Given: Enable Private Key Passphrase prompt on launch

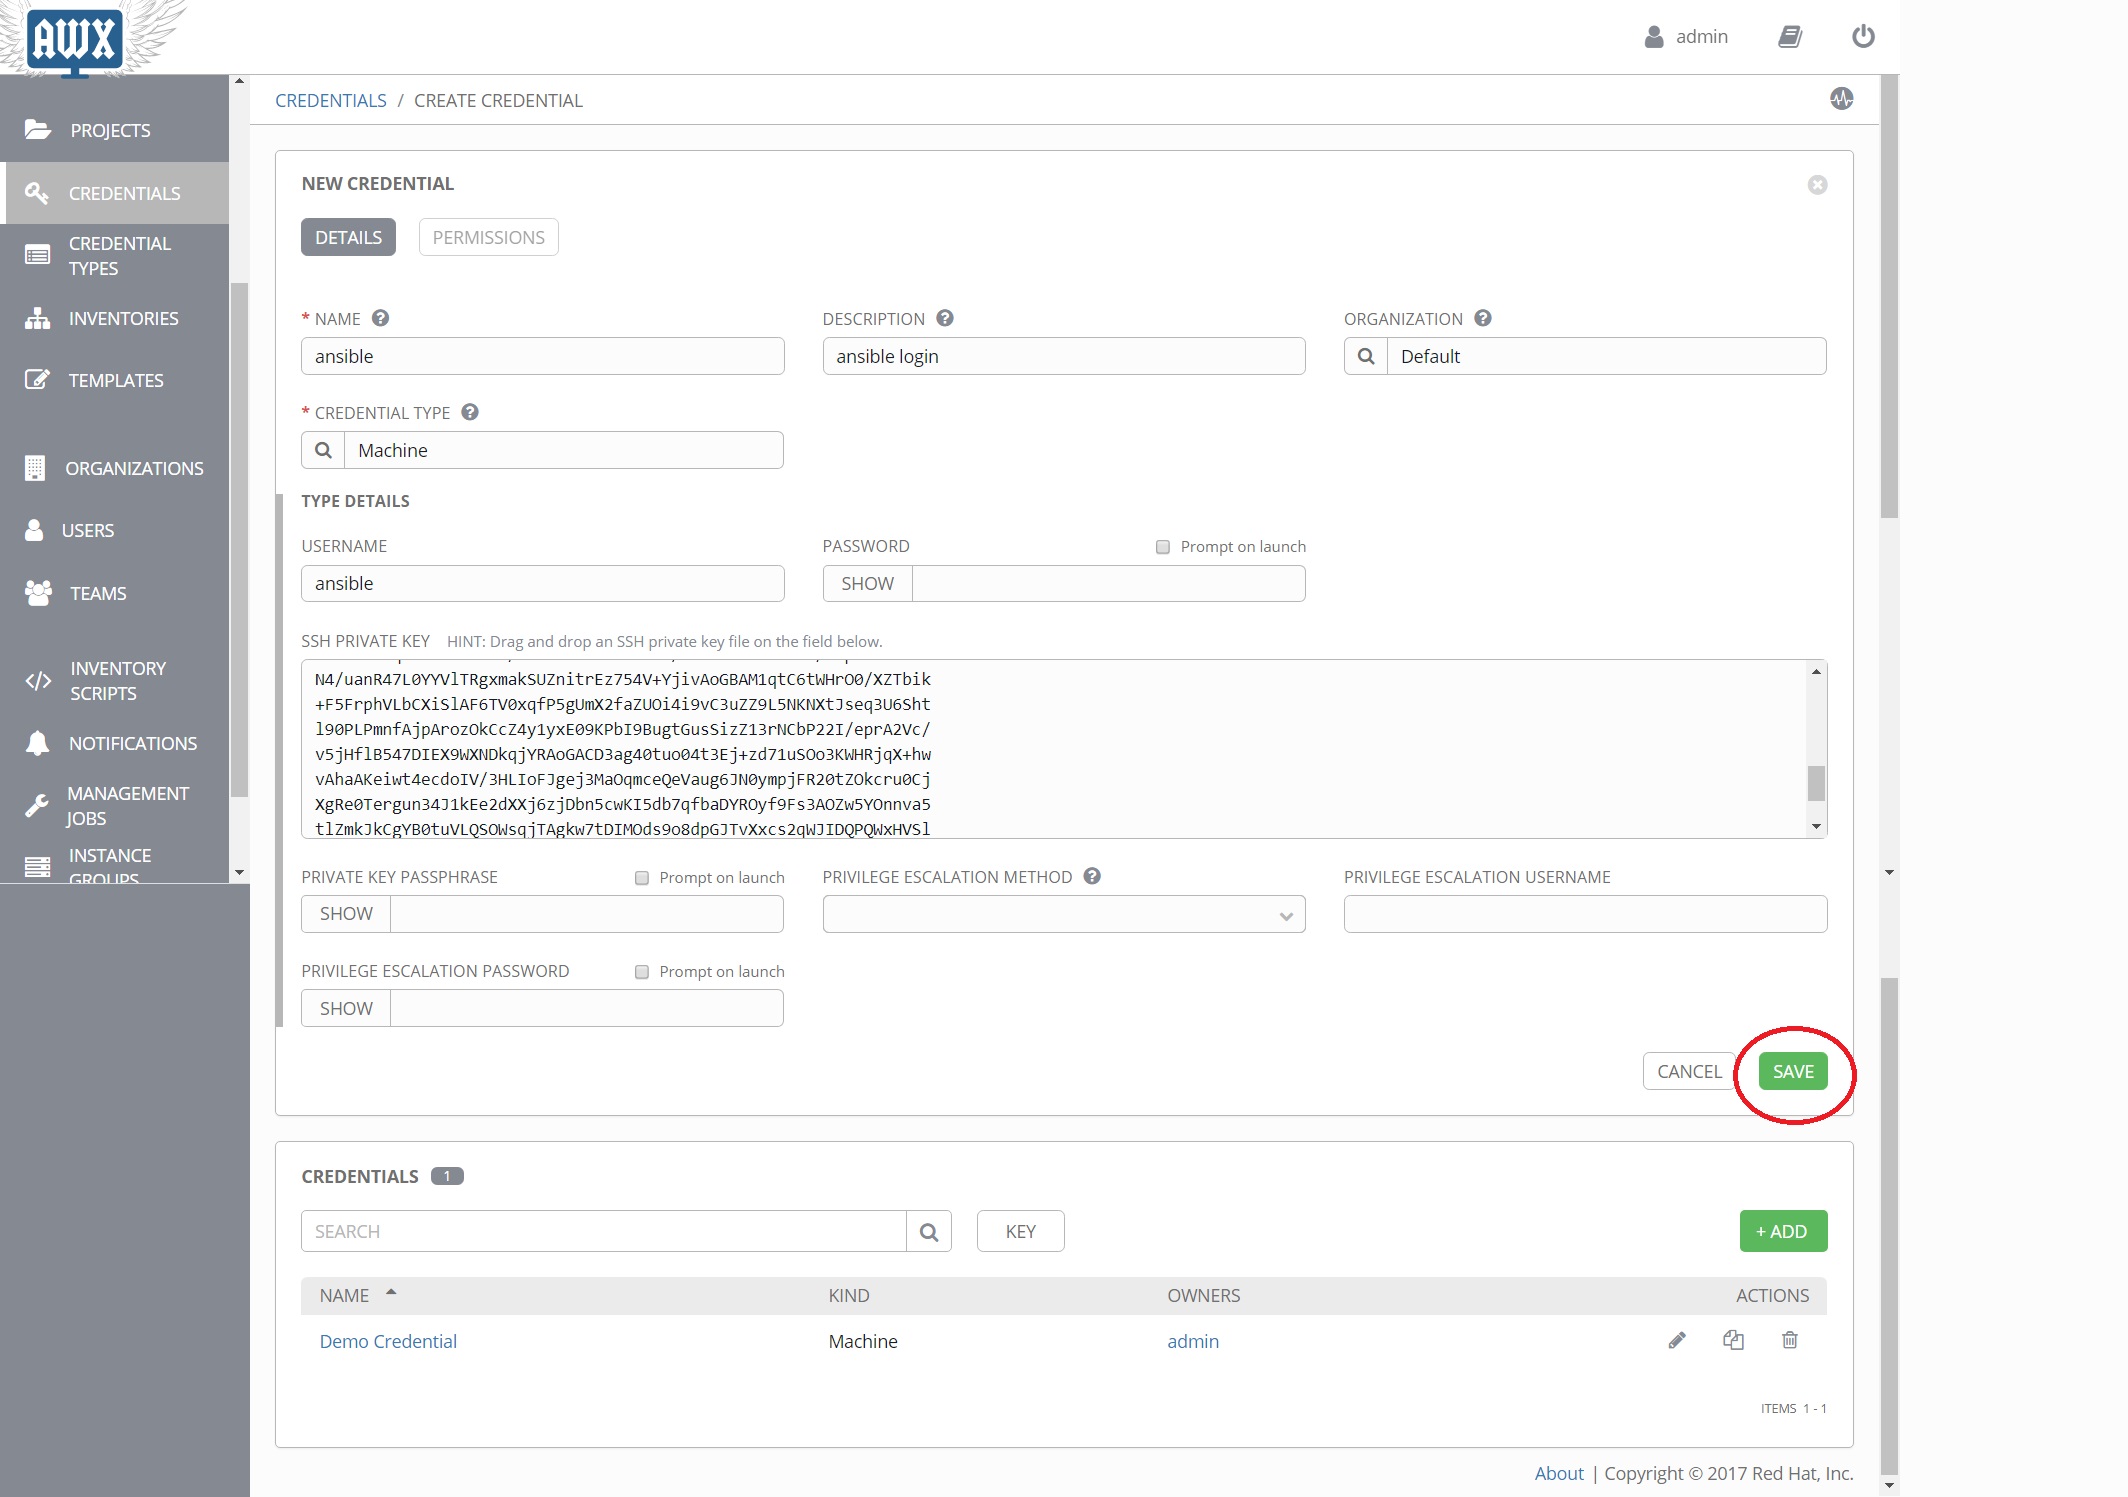Looking at the screenshot, I should [642, 878].
